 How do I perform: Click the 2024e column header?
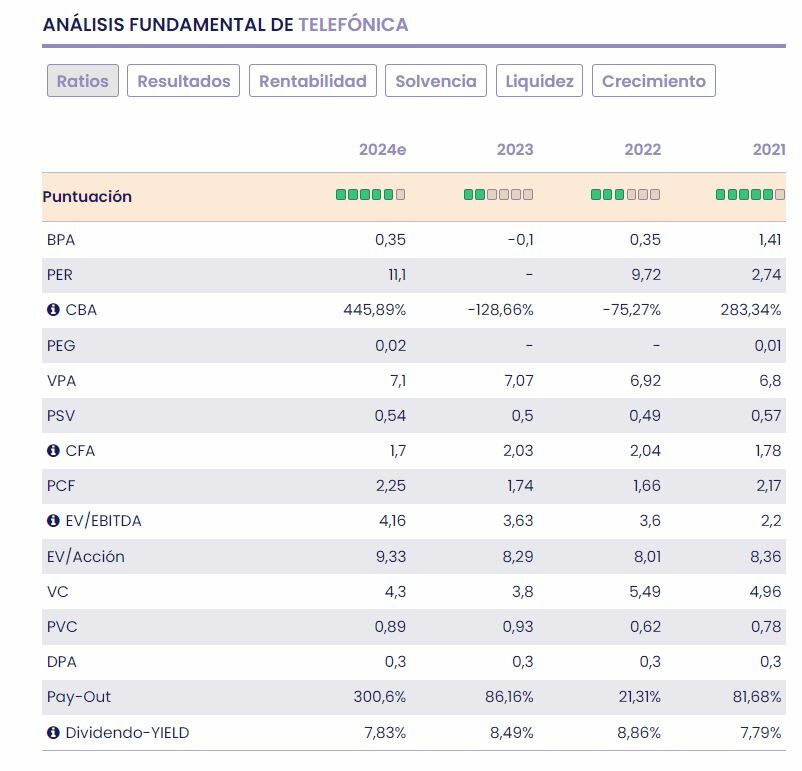pos(382,150)
